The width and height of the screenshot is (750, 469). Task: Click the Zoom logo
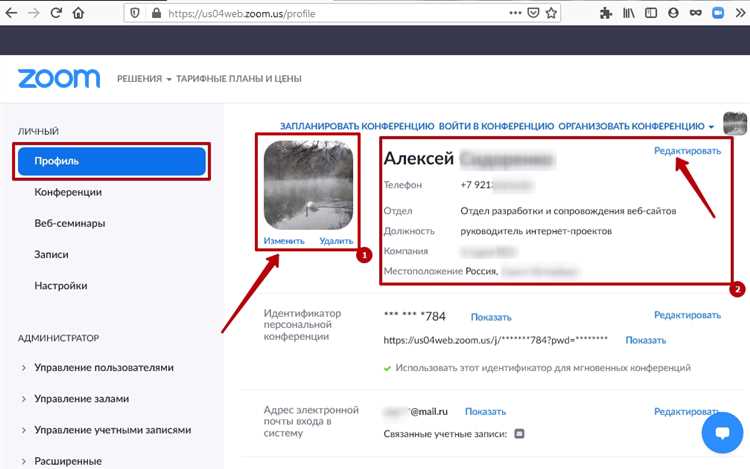pyautogui.click(x=59, y=78)
